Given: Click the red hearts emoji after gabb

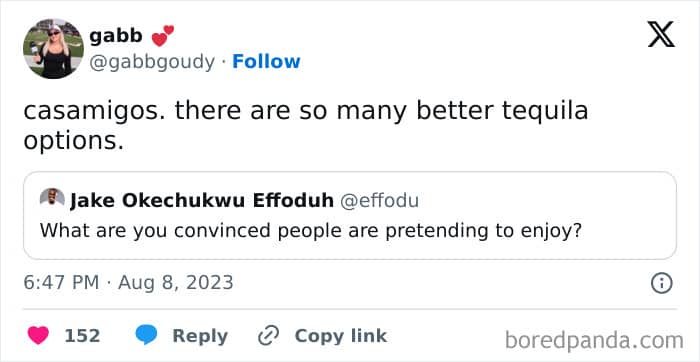Looking at the screenshot, I should [x=162, y=36].
